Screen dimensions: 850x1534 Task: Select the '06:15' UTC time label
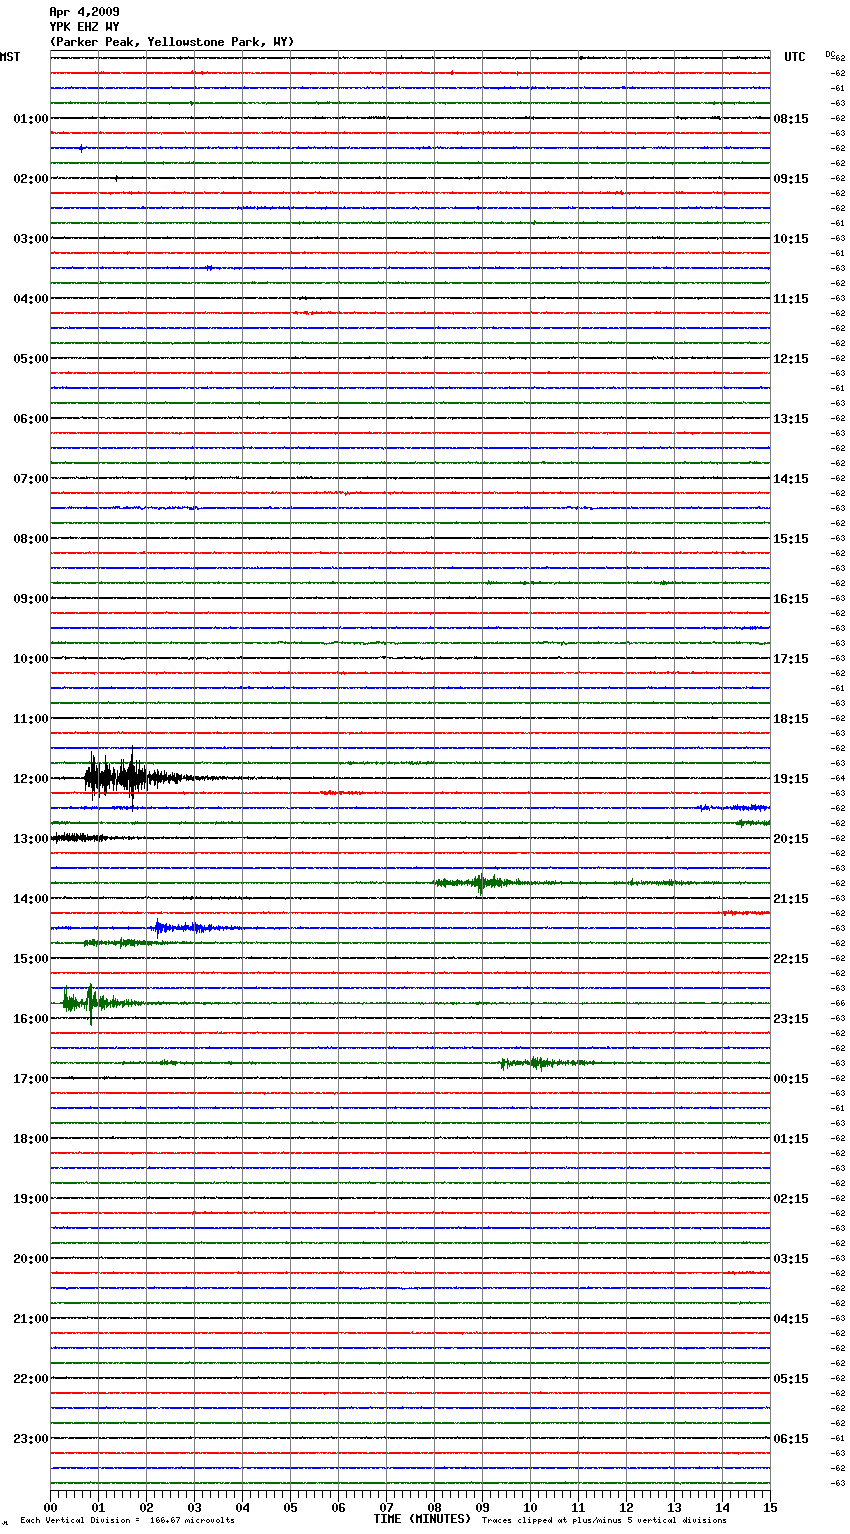[791, 1439]
